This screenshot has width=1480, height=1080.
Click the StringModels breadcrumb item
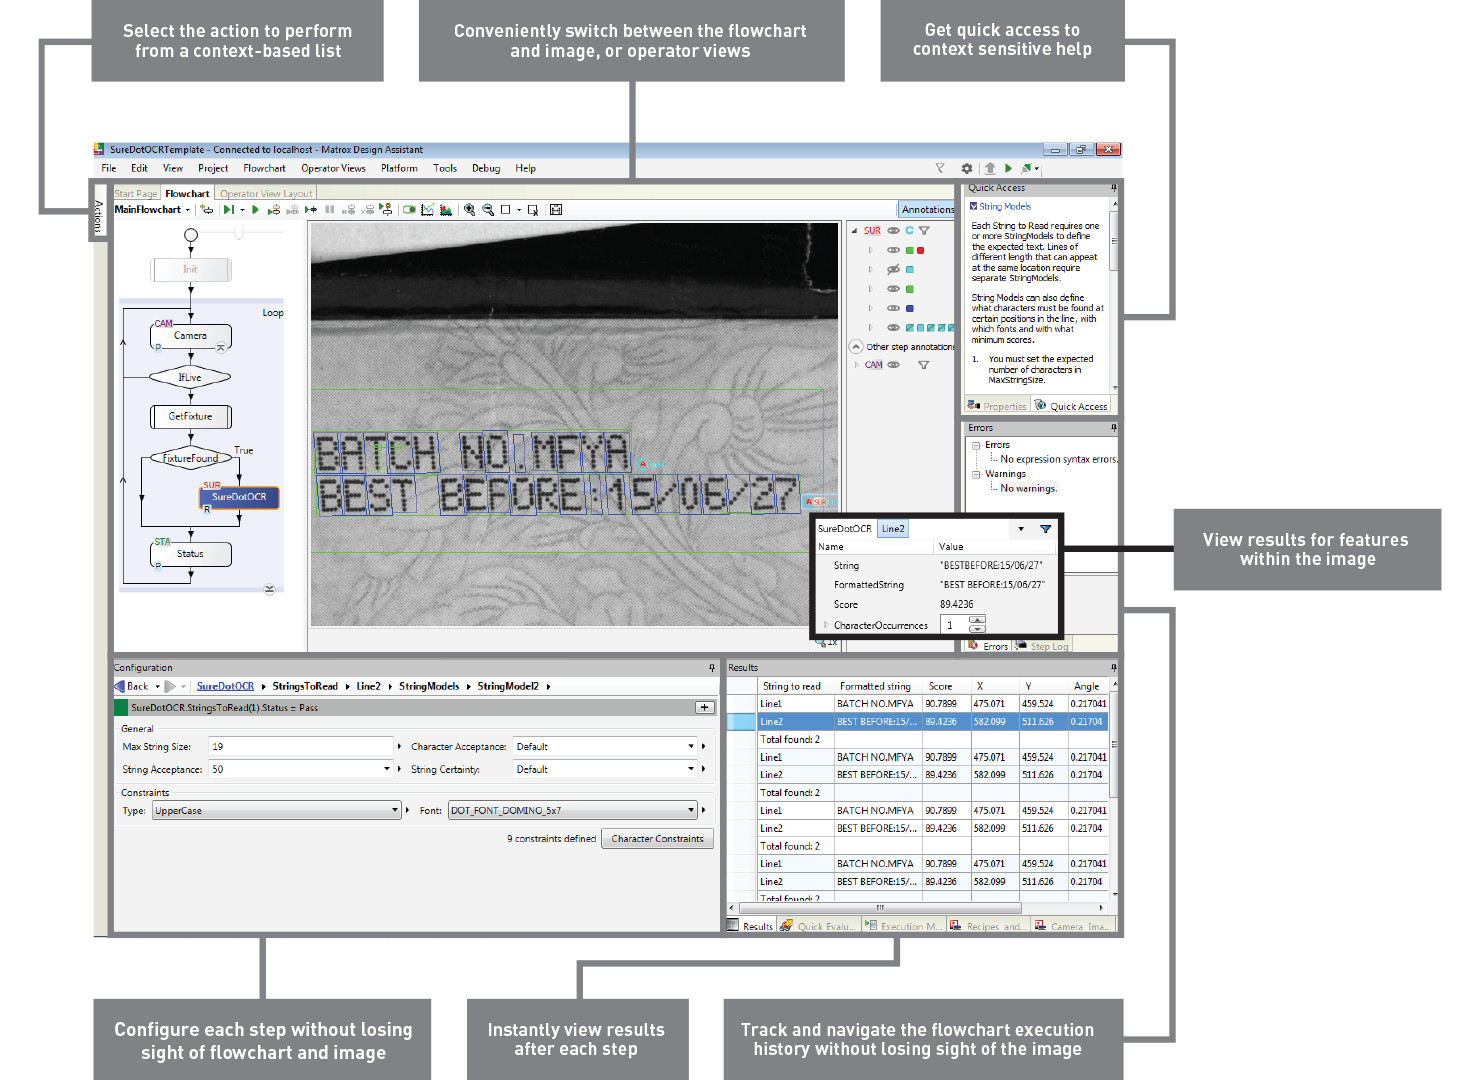click(x=429, y=686)
